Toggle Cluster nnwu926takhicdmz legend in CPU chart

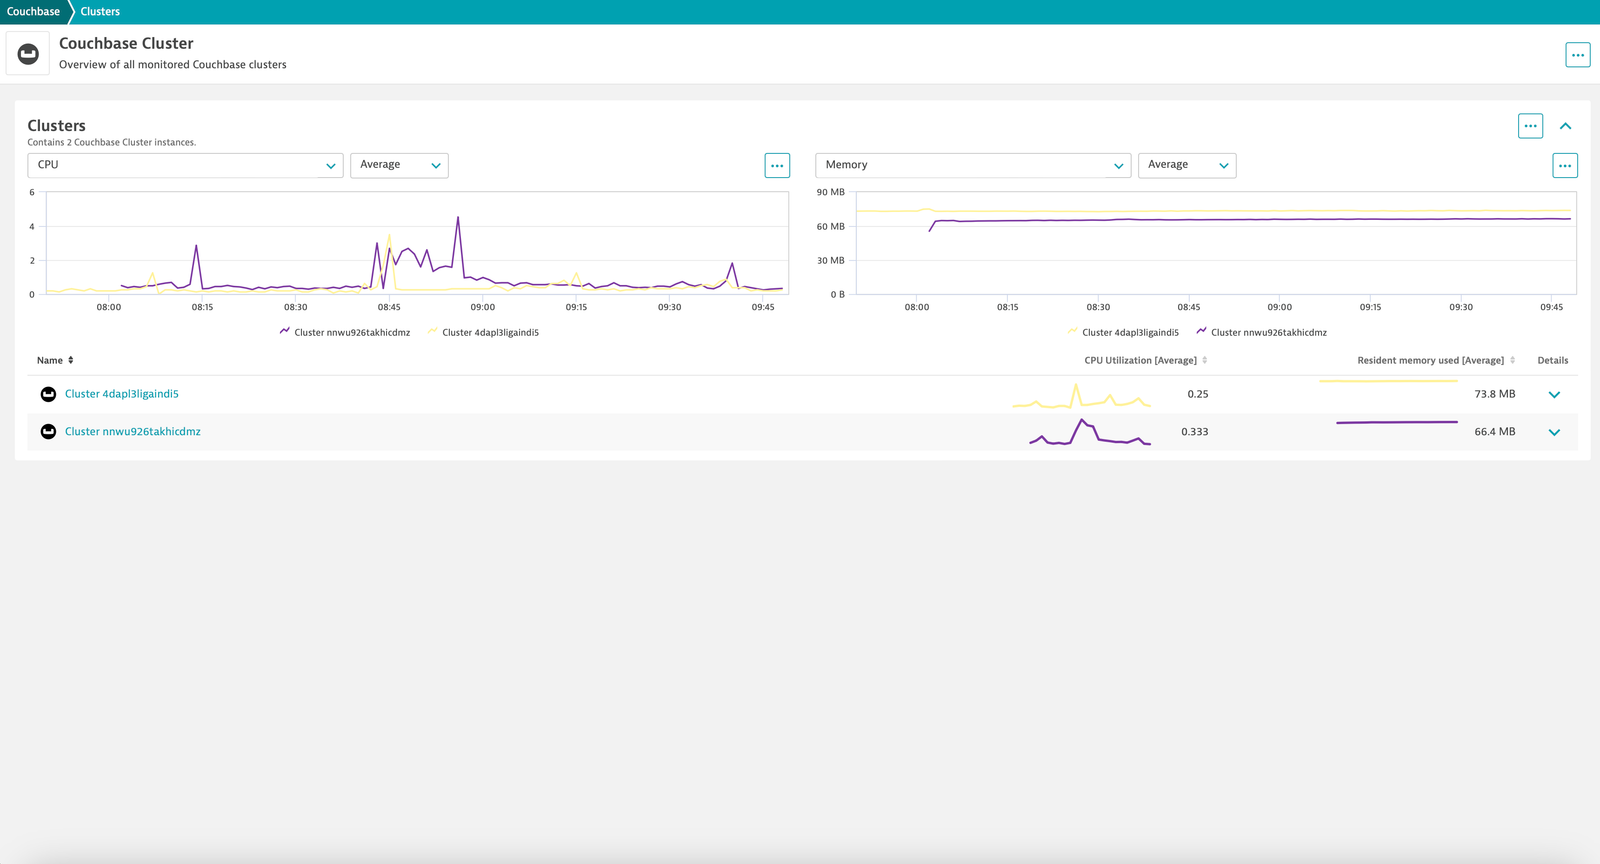coord(345,332)
